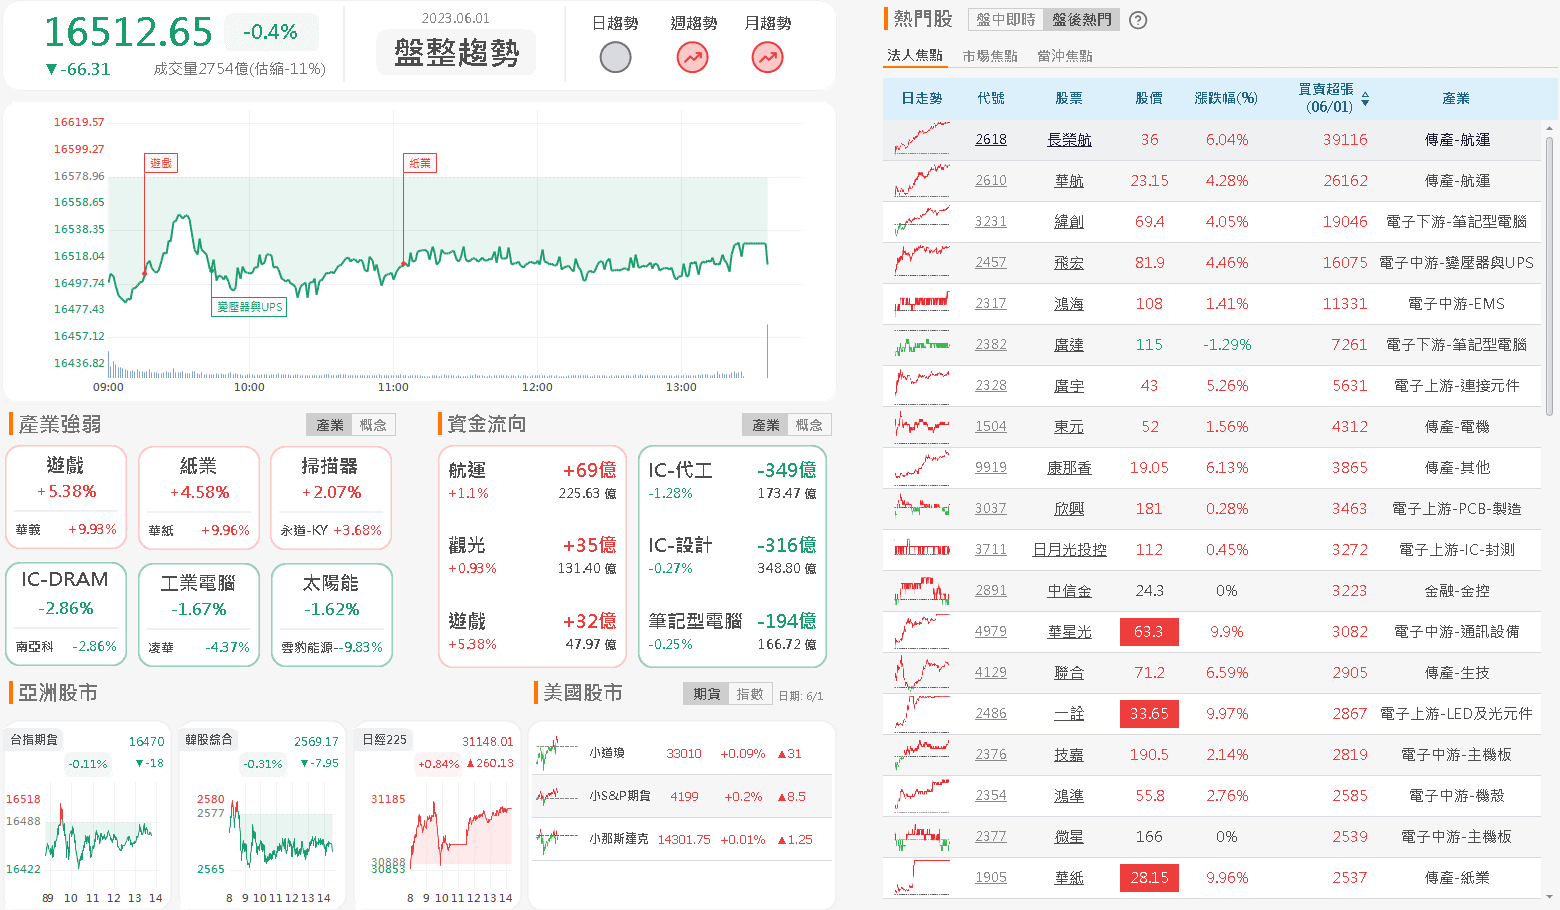
Task: Click highlighted price 33.65 for 一詮
Action: pyautogui.click(x=1149, y=714)
